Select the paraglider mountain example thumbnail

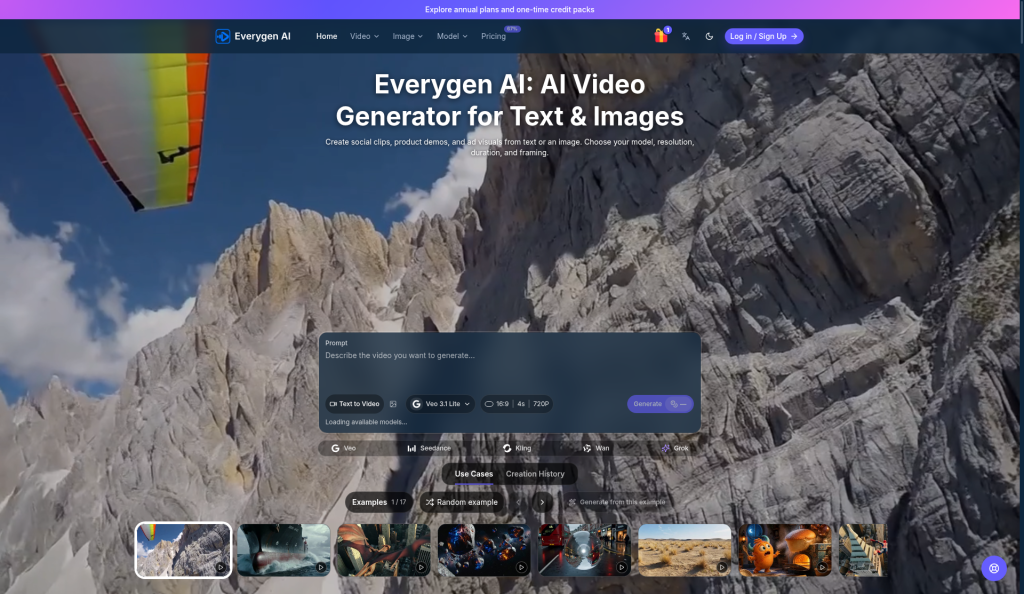point(184,550)
